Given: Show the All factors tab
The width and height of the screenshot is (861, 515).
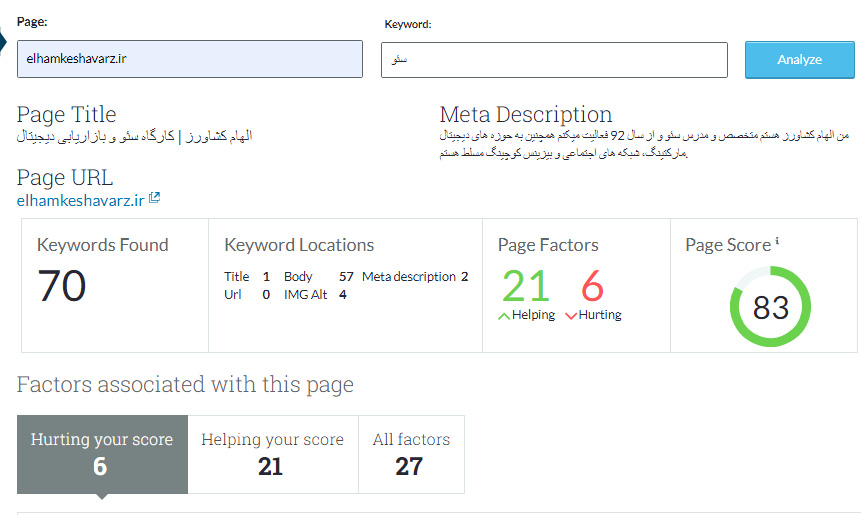Looking at the screenshot, I should coord(411,454).
